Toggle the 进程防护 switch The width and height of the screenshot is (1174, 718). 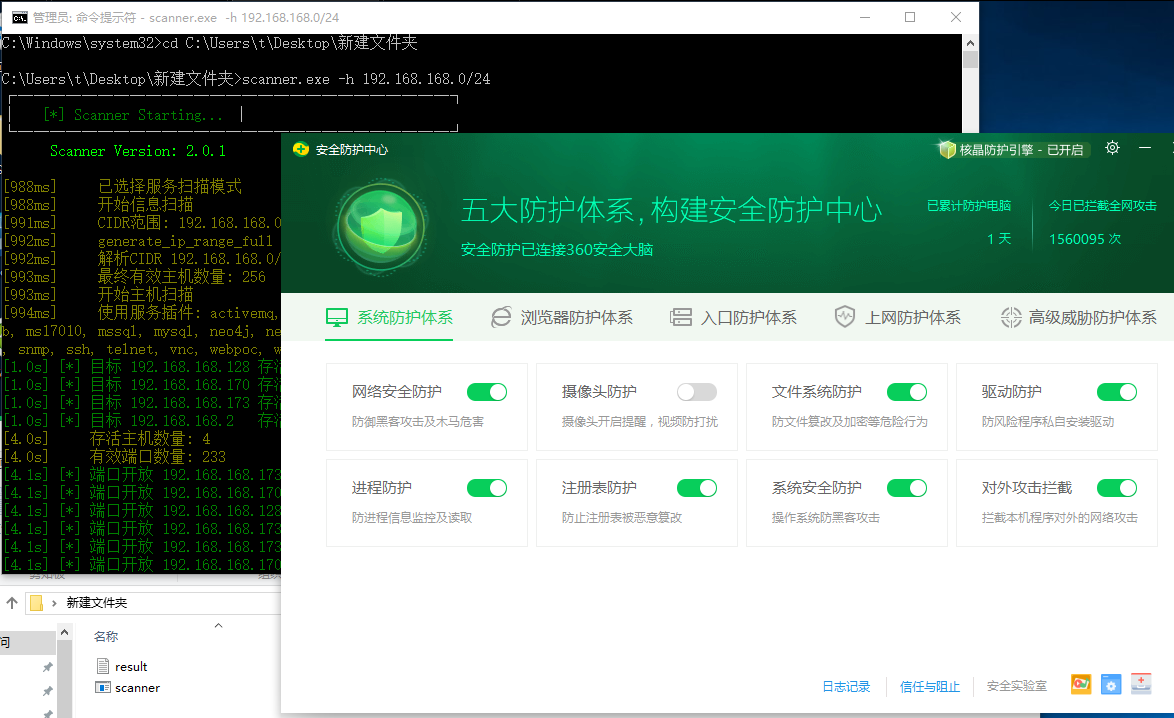coord(487,488)
